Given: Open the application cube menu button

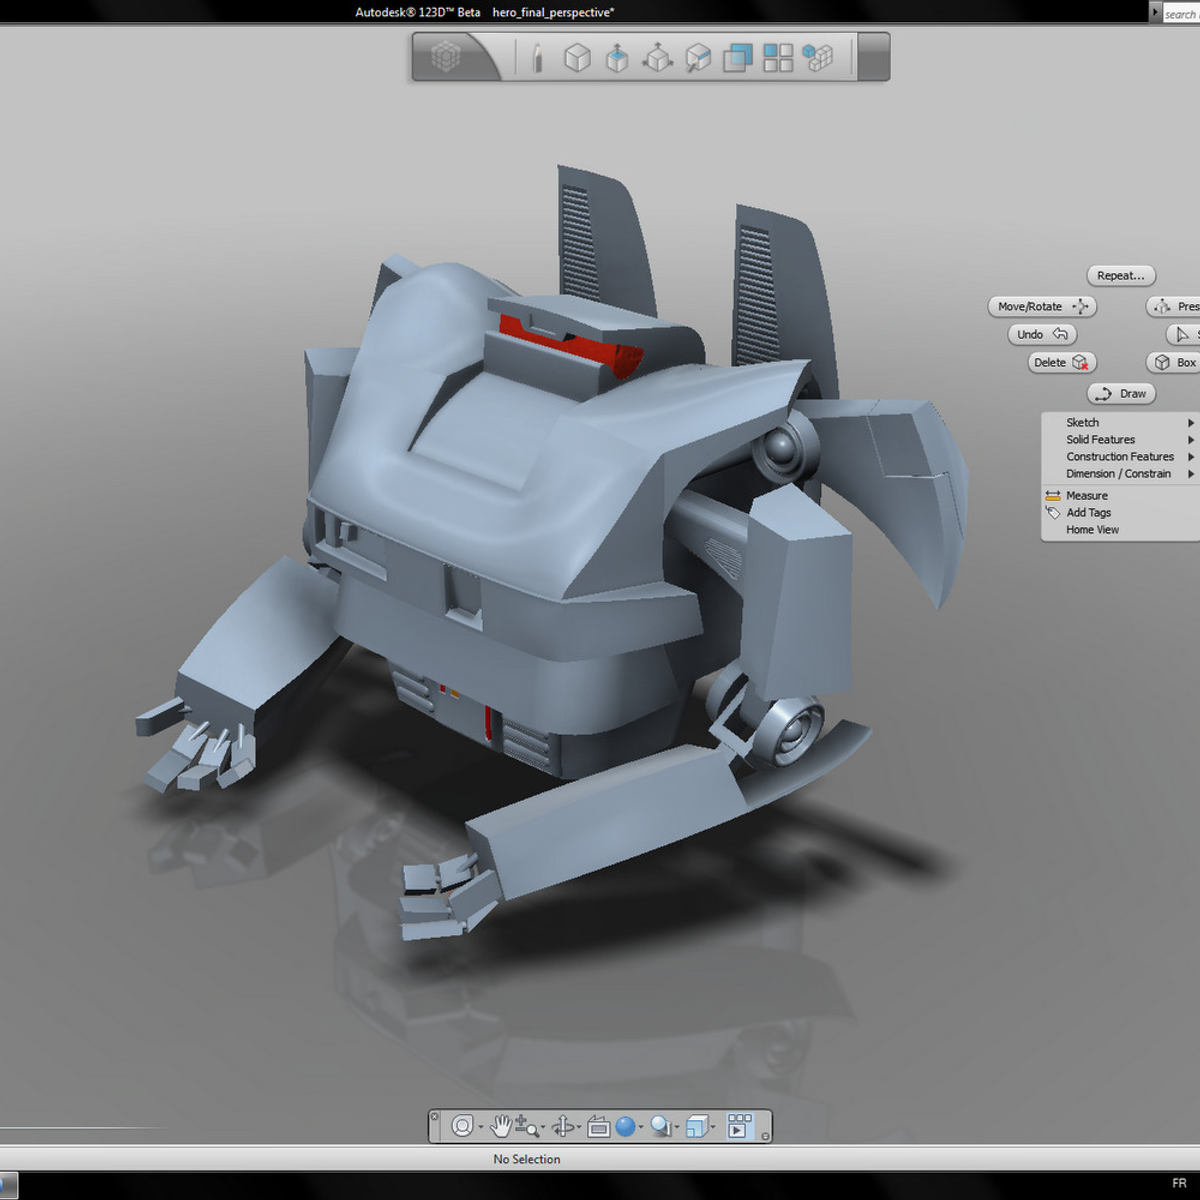Looking at the screenshot, I should 446,57.
